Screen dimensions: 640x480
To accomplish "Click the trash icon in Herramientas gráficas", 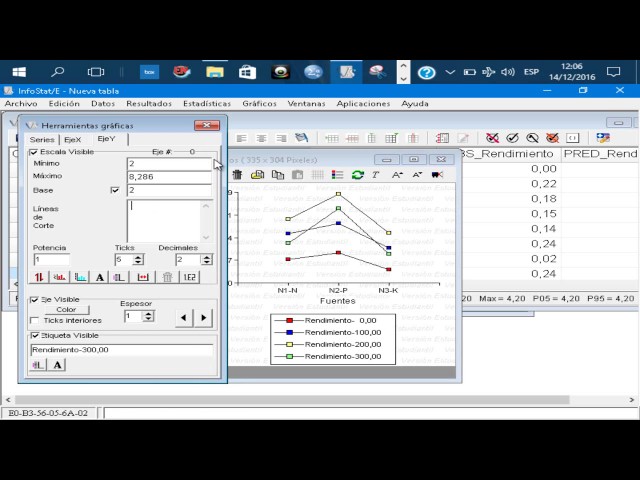I will coord(167,277).
